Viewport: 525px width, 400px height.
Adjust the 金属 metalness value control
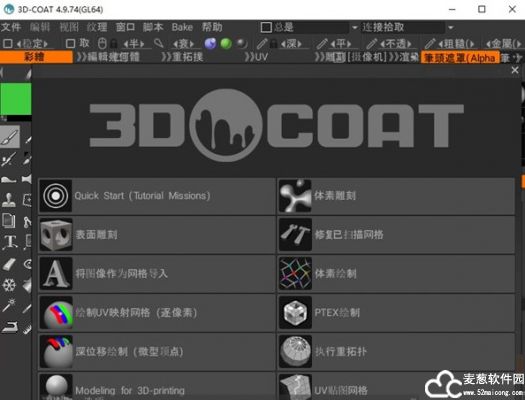[504, 44]
